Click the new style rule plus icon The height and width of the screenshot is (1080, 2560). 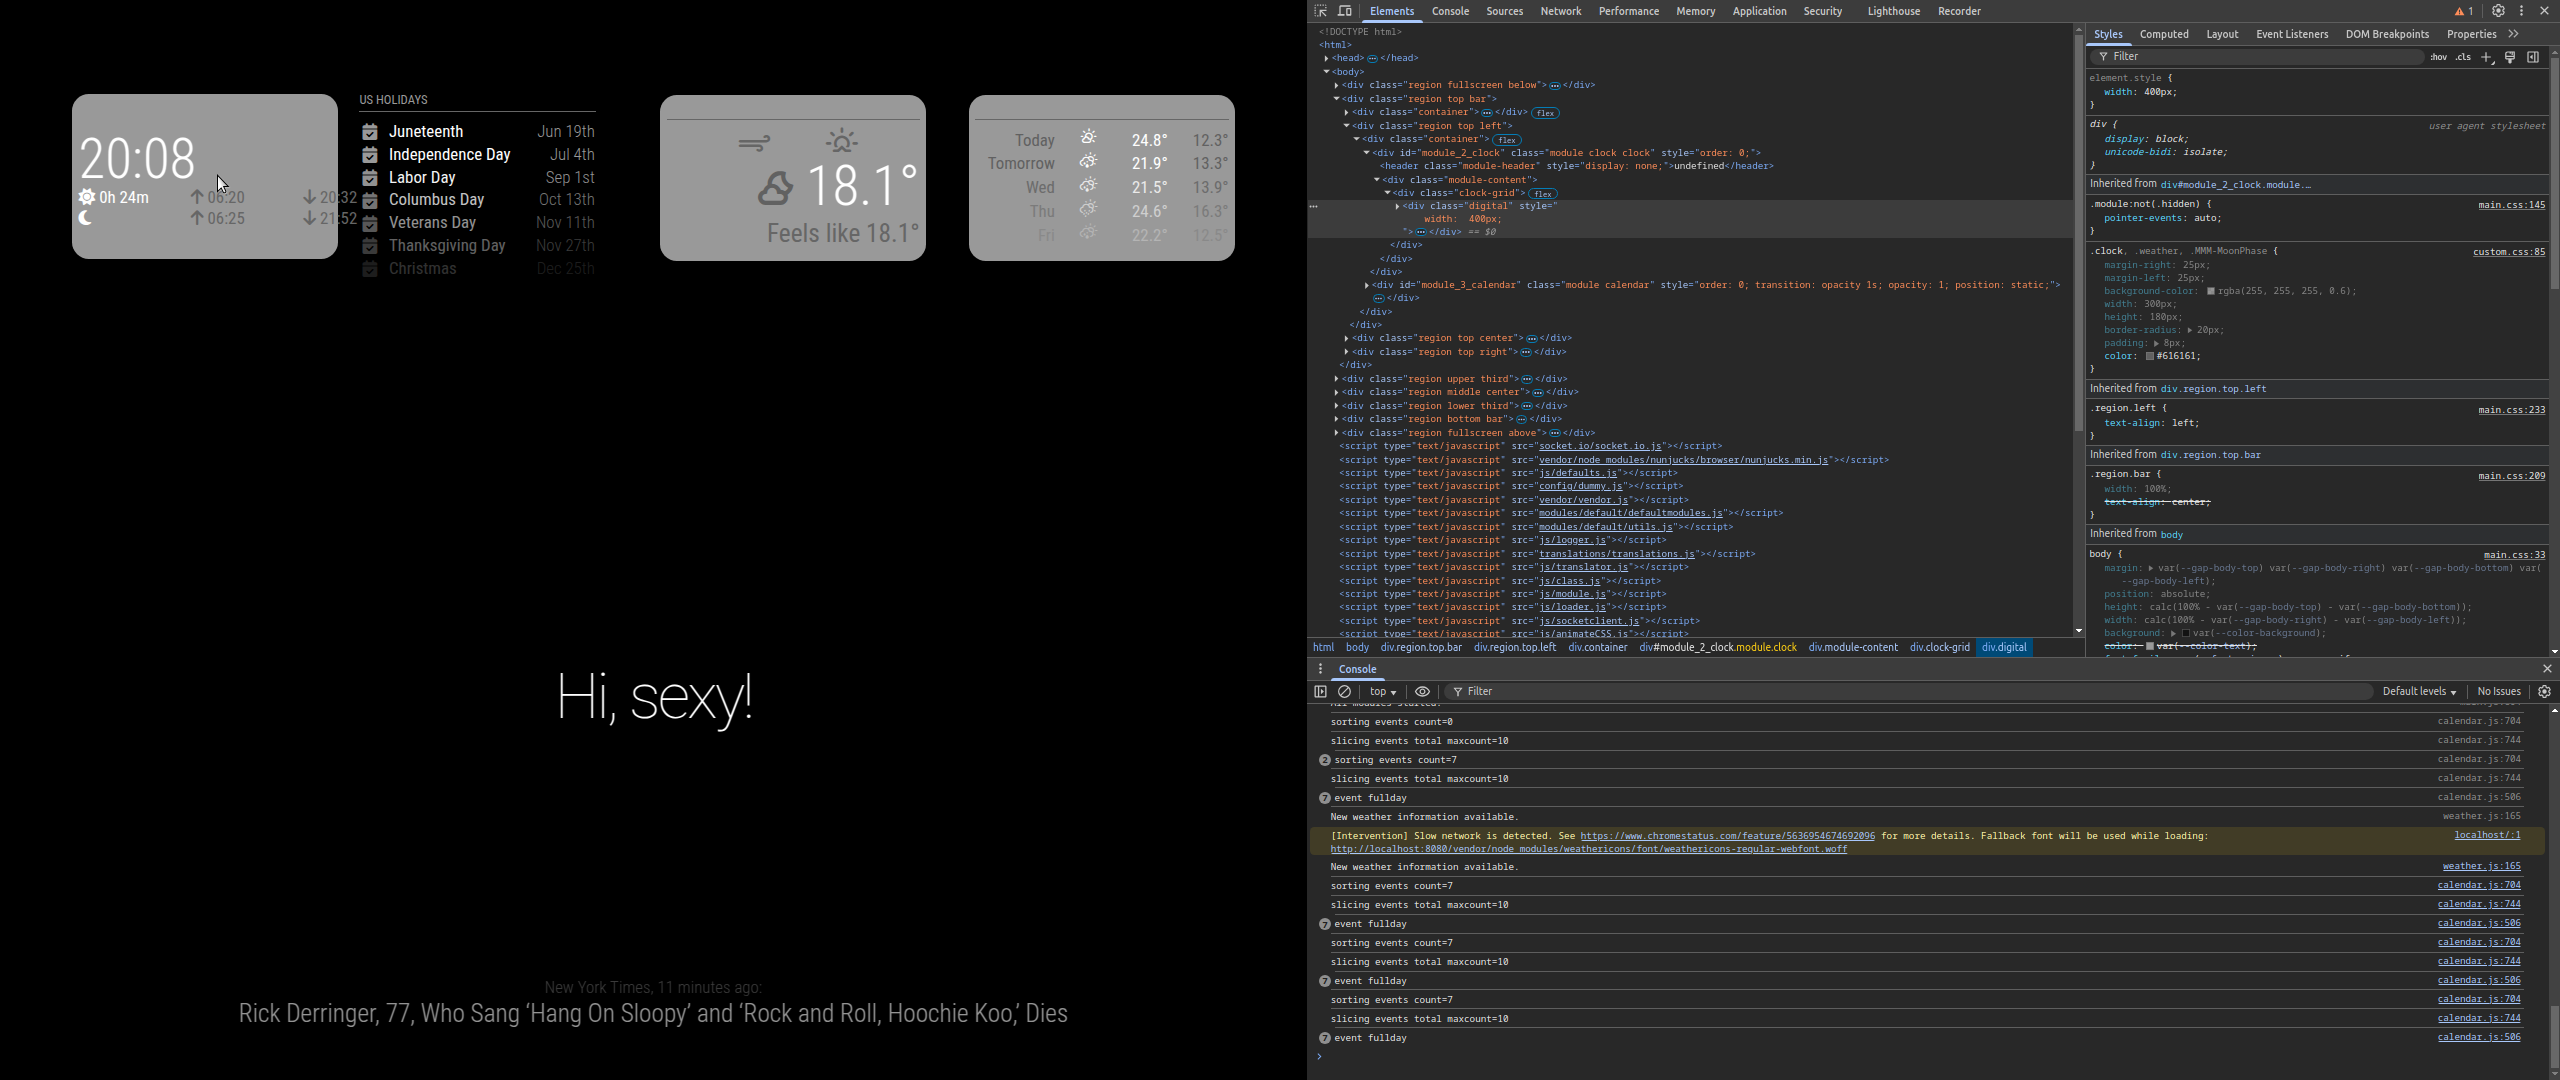coord(2487,57)
